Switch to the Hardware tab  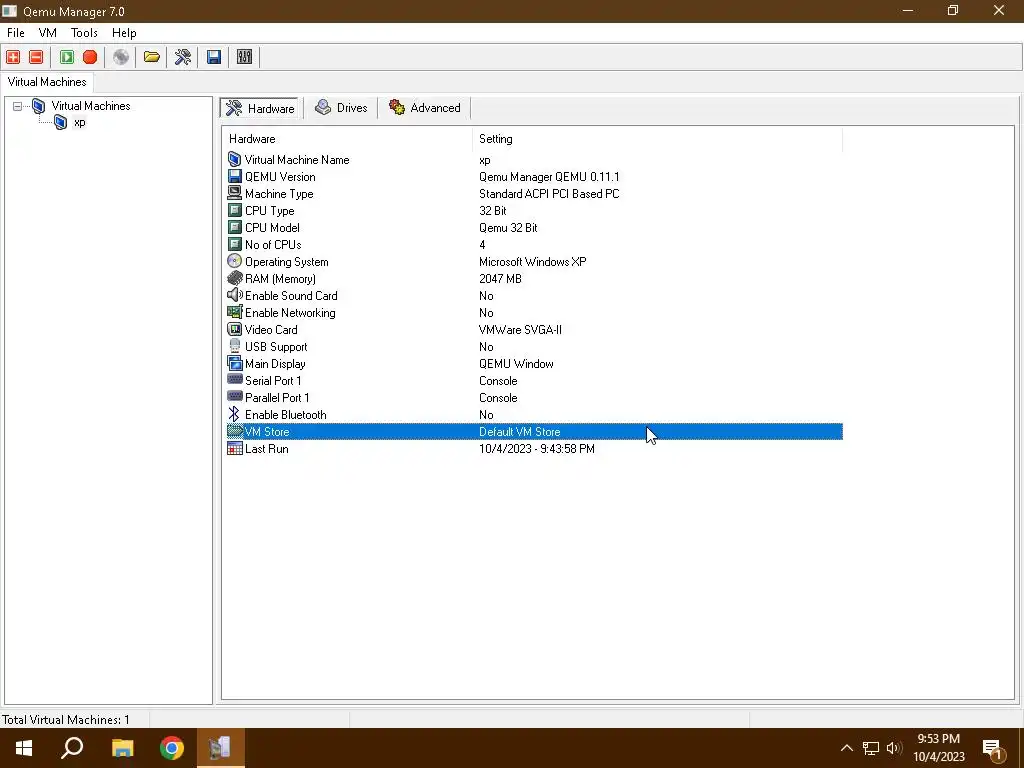point(261,108)
